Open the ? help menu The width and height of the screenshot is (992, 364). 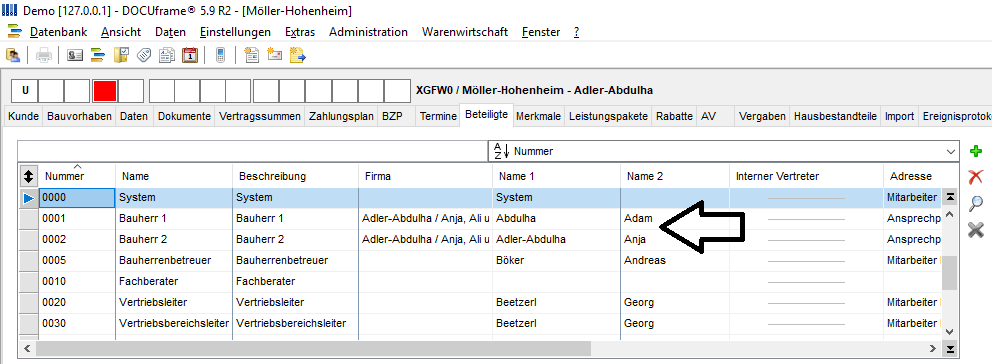pyautogui.click(x=576, y=32)
